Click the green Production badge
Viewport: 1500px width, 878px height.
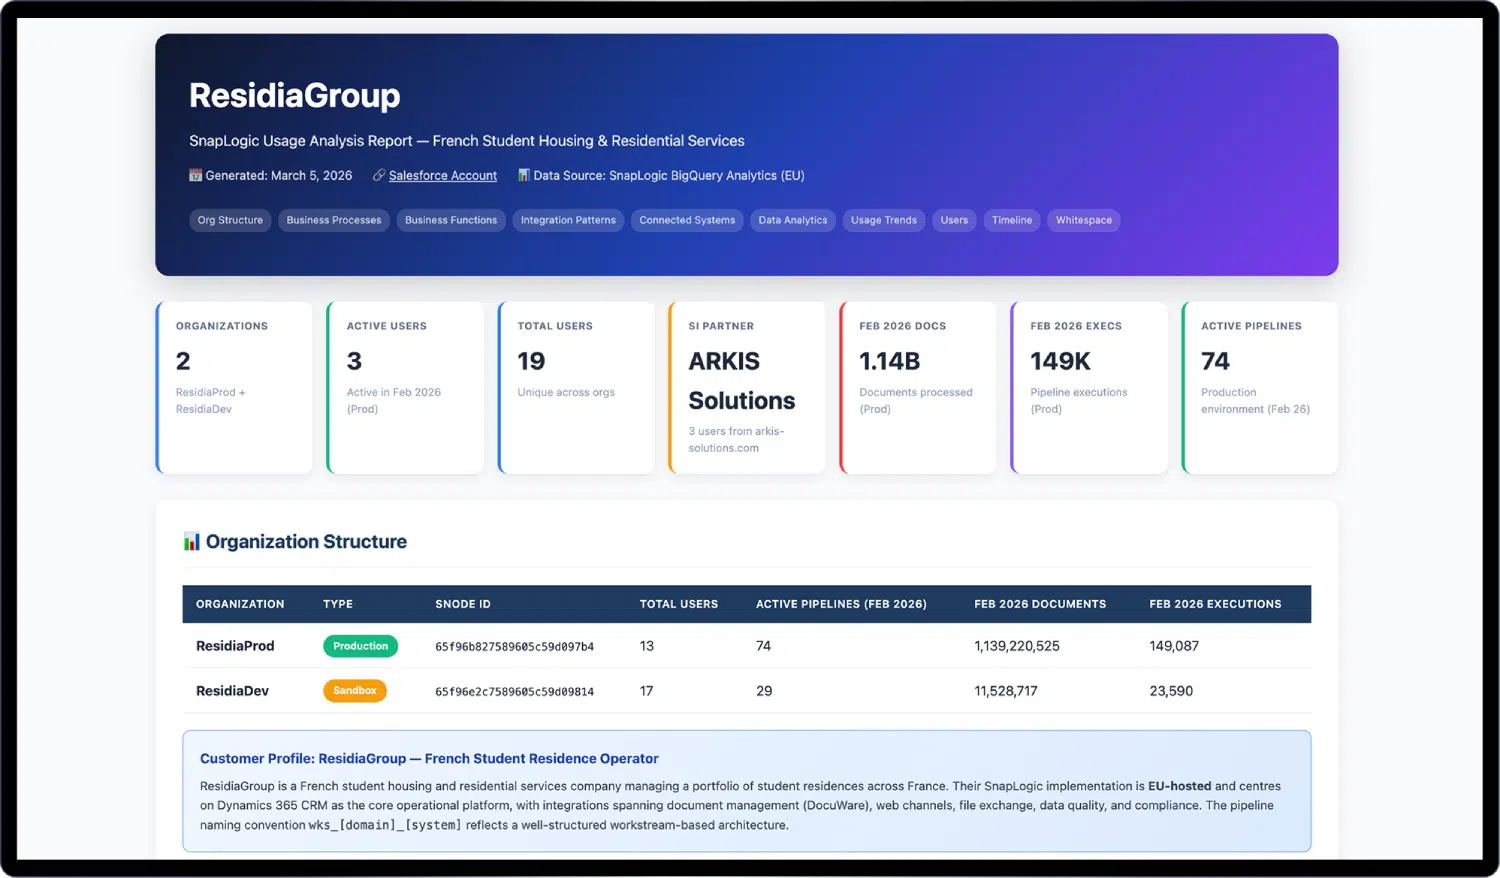coord(360,646)
